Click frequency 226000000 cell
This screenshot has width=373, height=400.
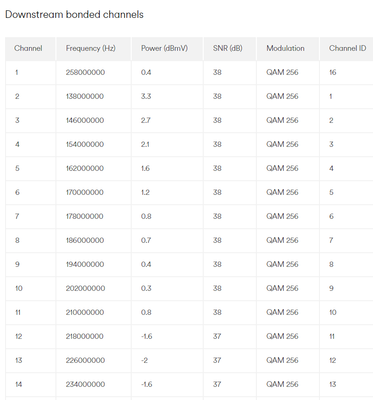click(85, 360)
